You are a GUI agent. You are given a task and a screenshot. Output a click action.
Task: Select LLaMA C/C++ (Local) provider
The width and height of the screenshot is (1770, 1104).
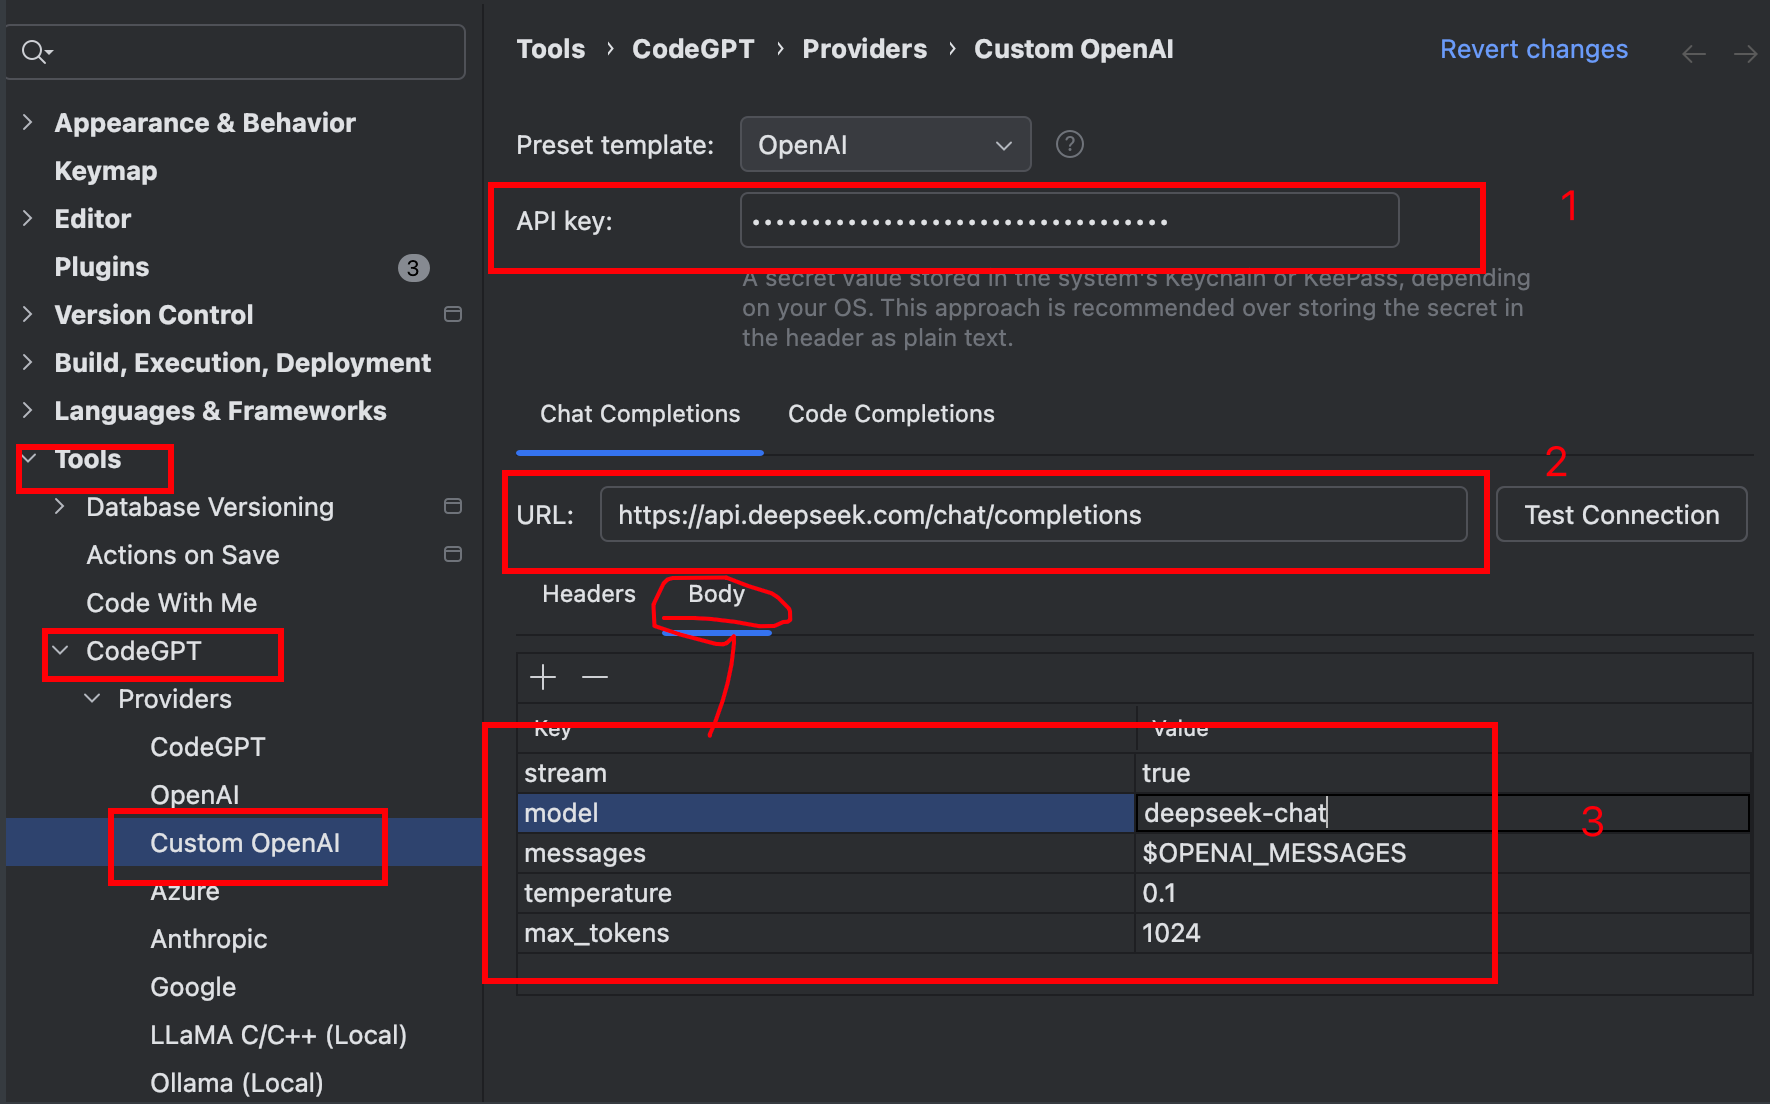[x=278, y=1035]
